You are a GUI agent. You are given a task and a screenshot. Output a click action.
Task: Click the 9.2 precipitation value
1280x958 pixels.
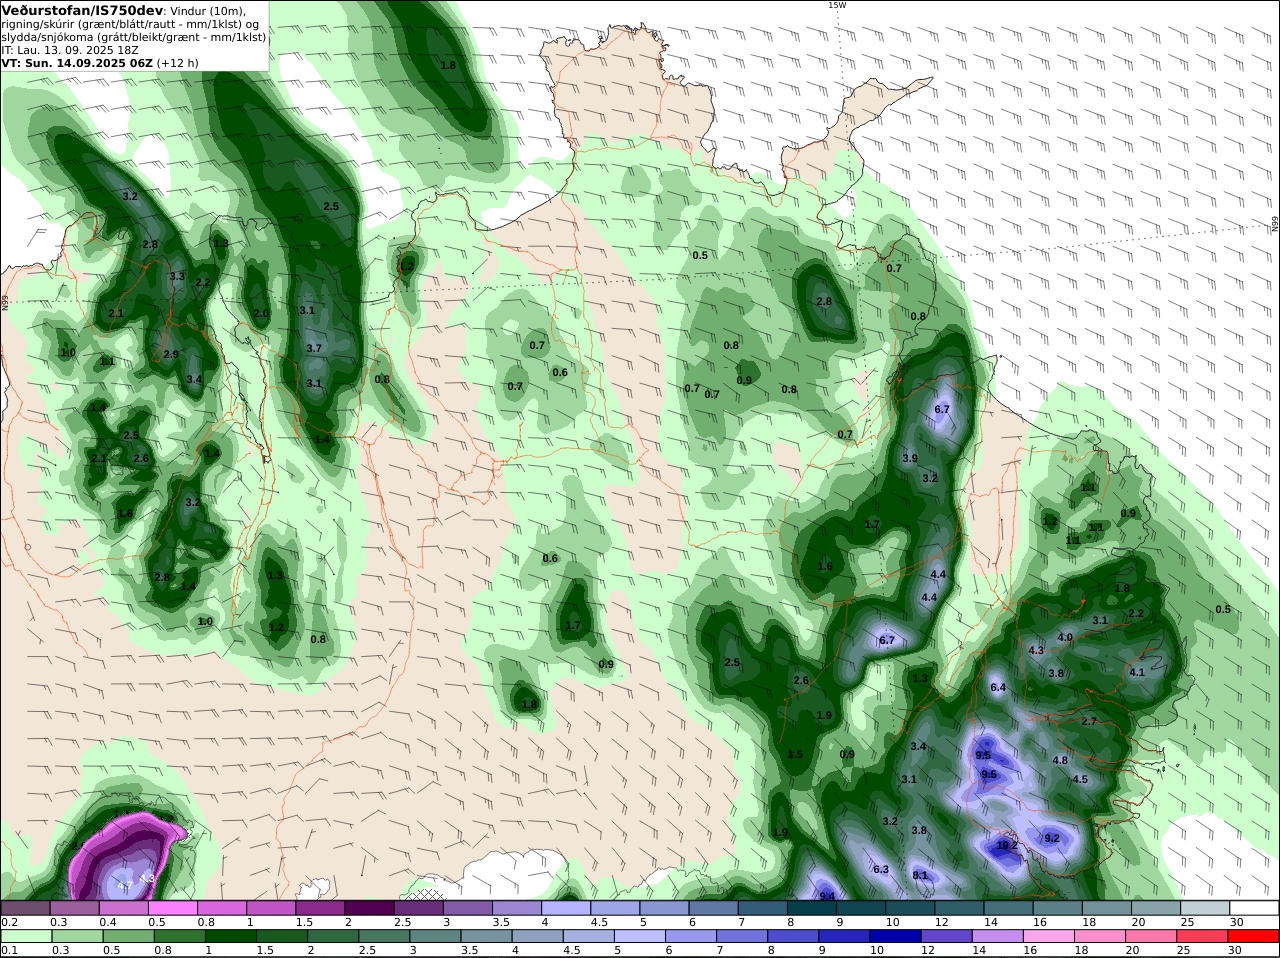tap(1052, 839)
